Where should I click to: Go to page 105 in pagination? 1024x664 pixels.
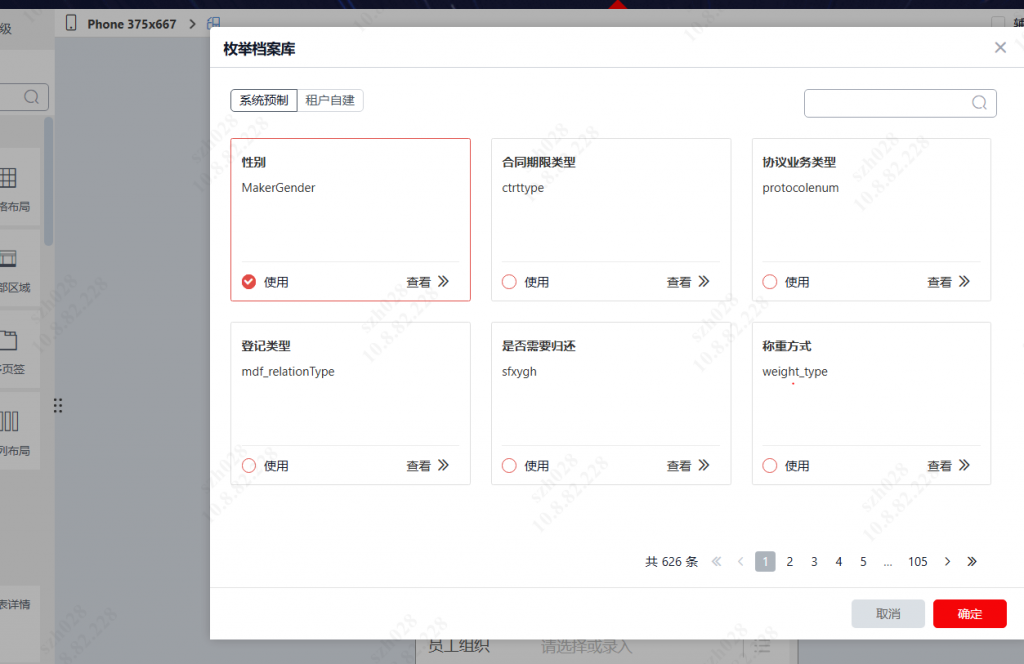point(917,562)
